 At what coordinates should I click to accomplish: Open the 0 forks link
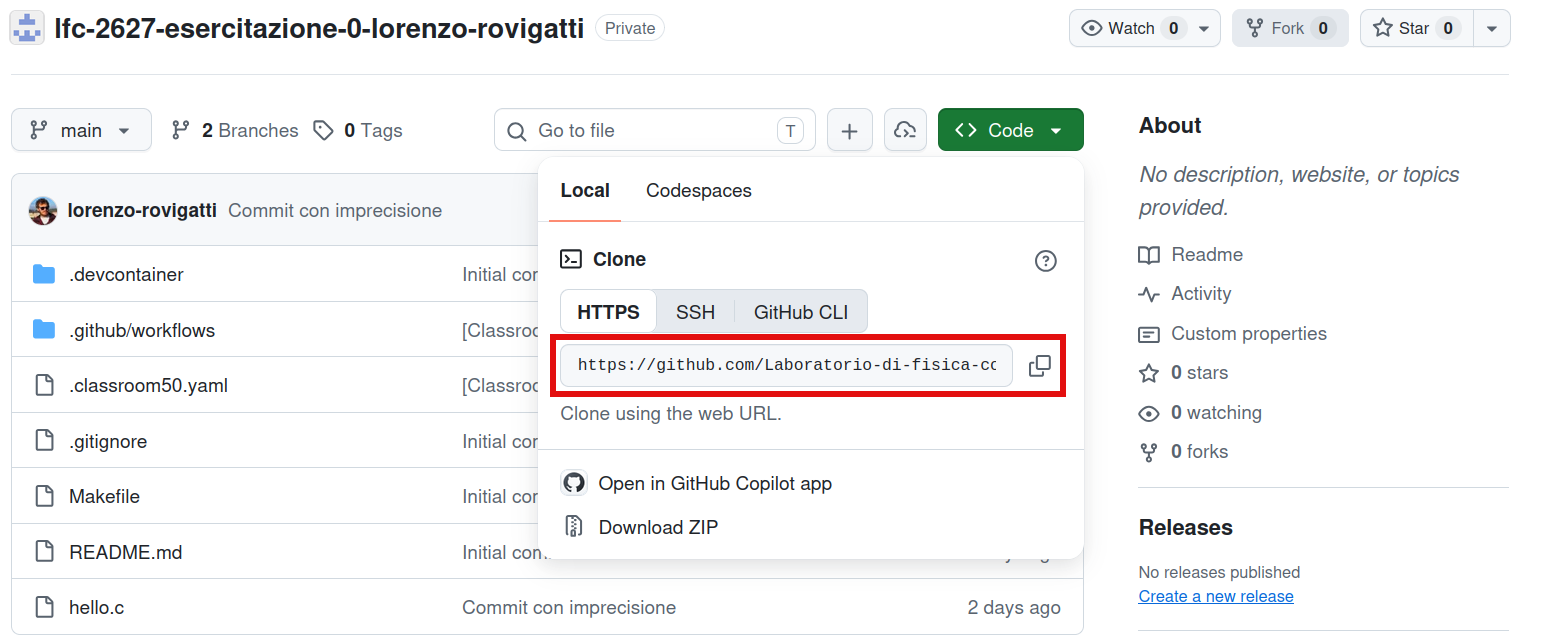tap(1199, 452)
